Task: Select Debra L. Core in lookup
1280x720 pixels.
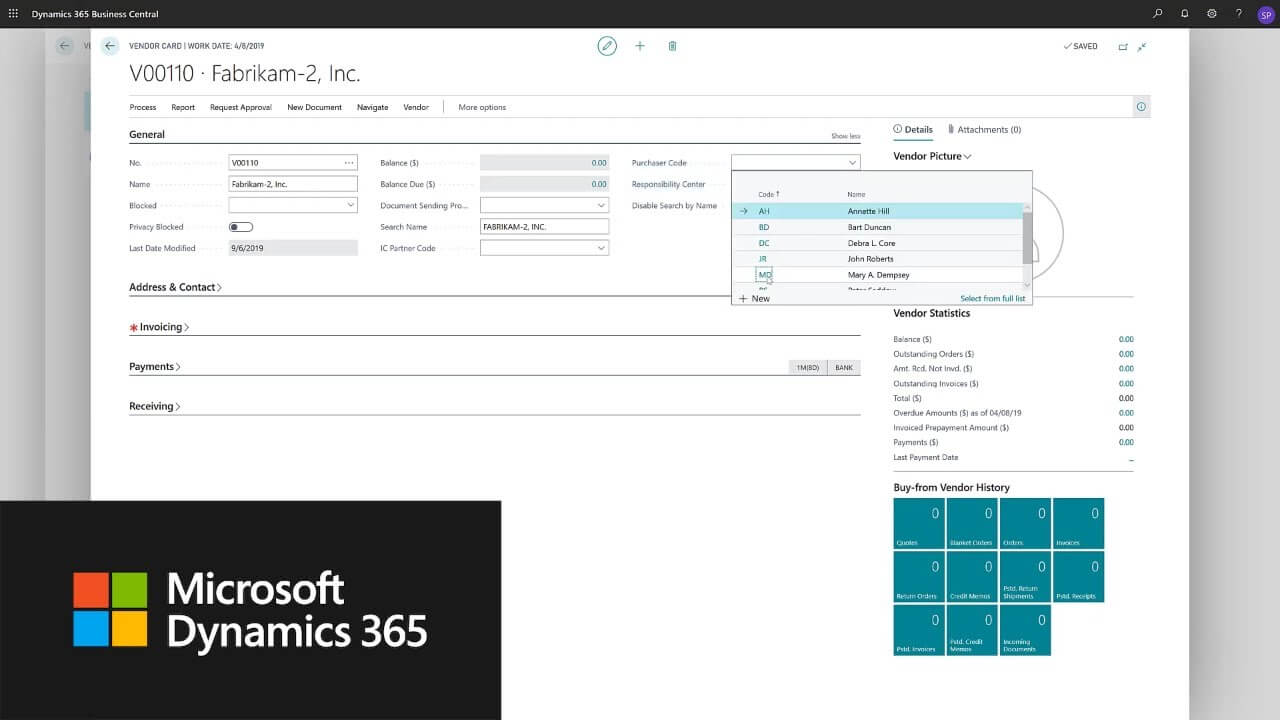Action: pos(872,243)
